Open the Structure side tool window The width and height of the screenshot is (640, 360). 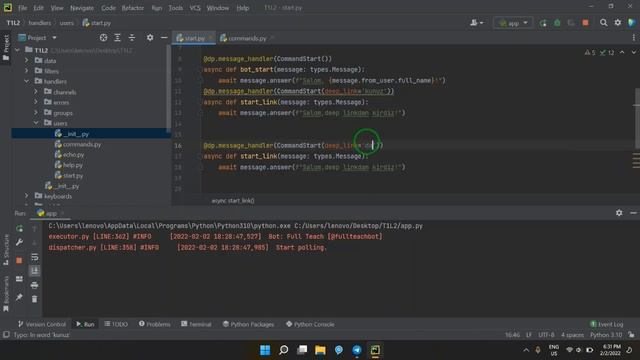6,249
